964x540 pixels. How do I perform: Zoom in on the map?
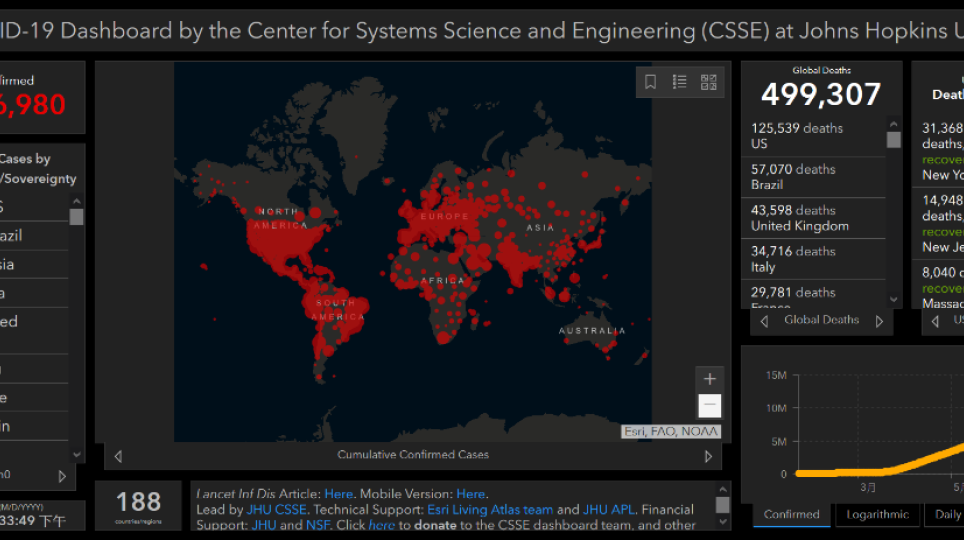click(x=710, y=379)
